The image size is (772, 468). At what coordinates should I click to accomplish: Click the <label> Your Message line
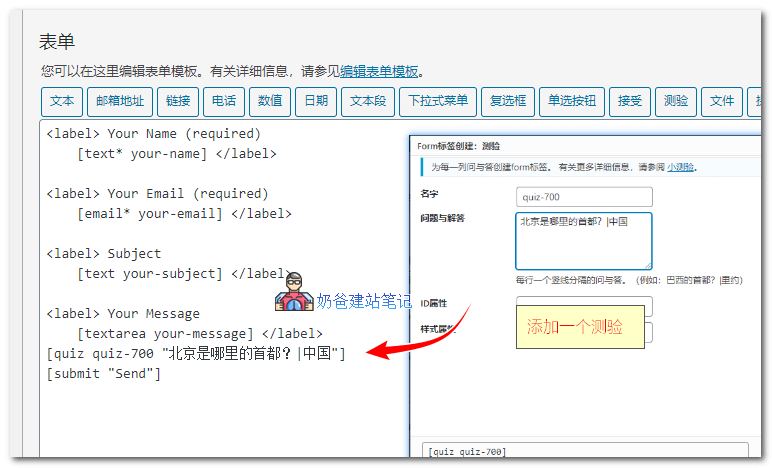pyautogui.click(x=123, y=314)
